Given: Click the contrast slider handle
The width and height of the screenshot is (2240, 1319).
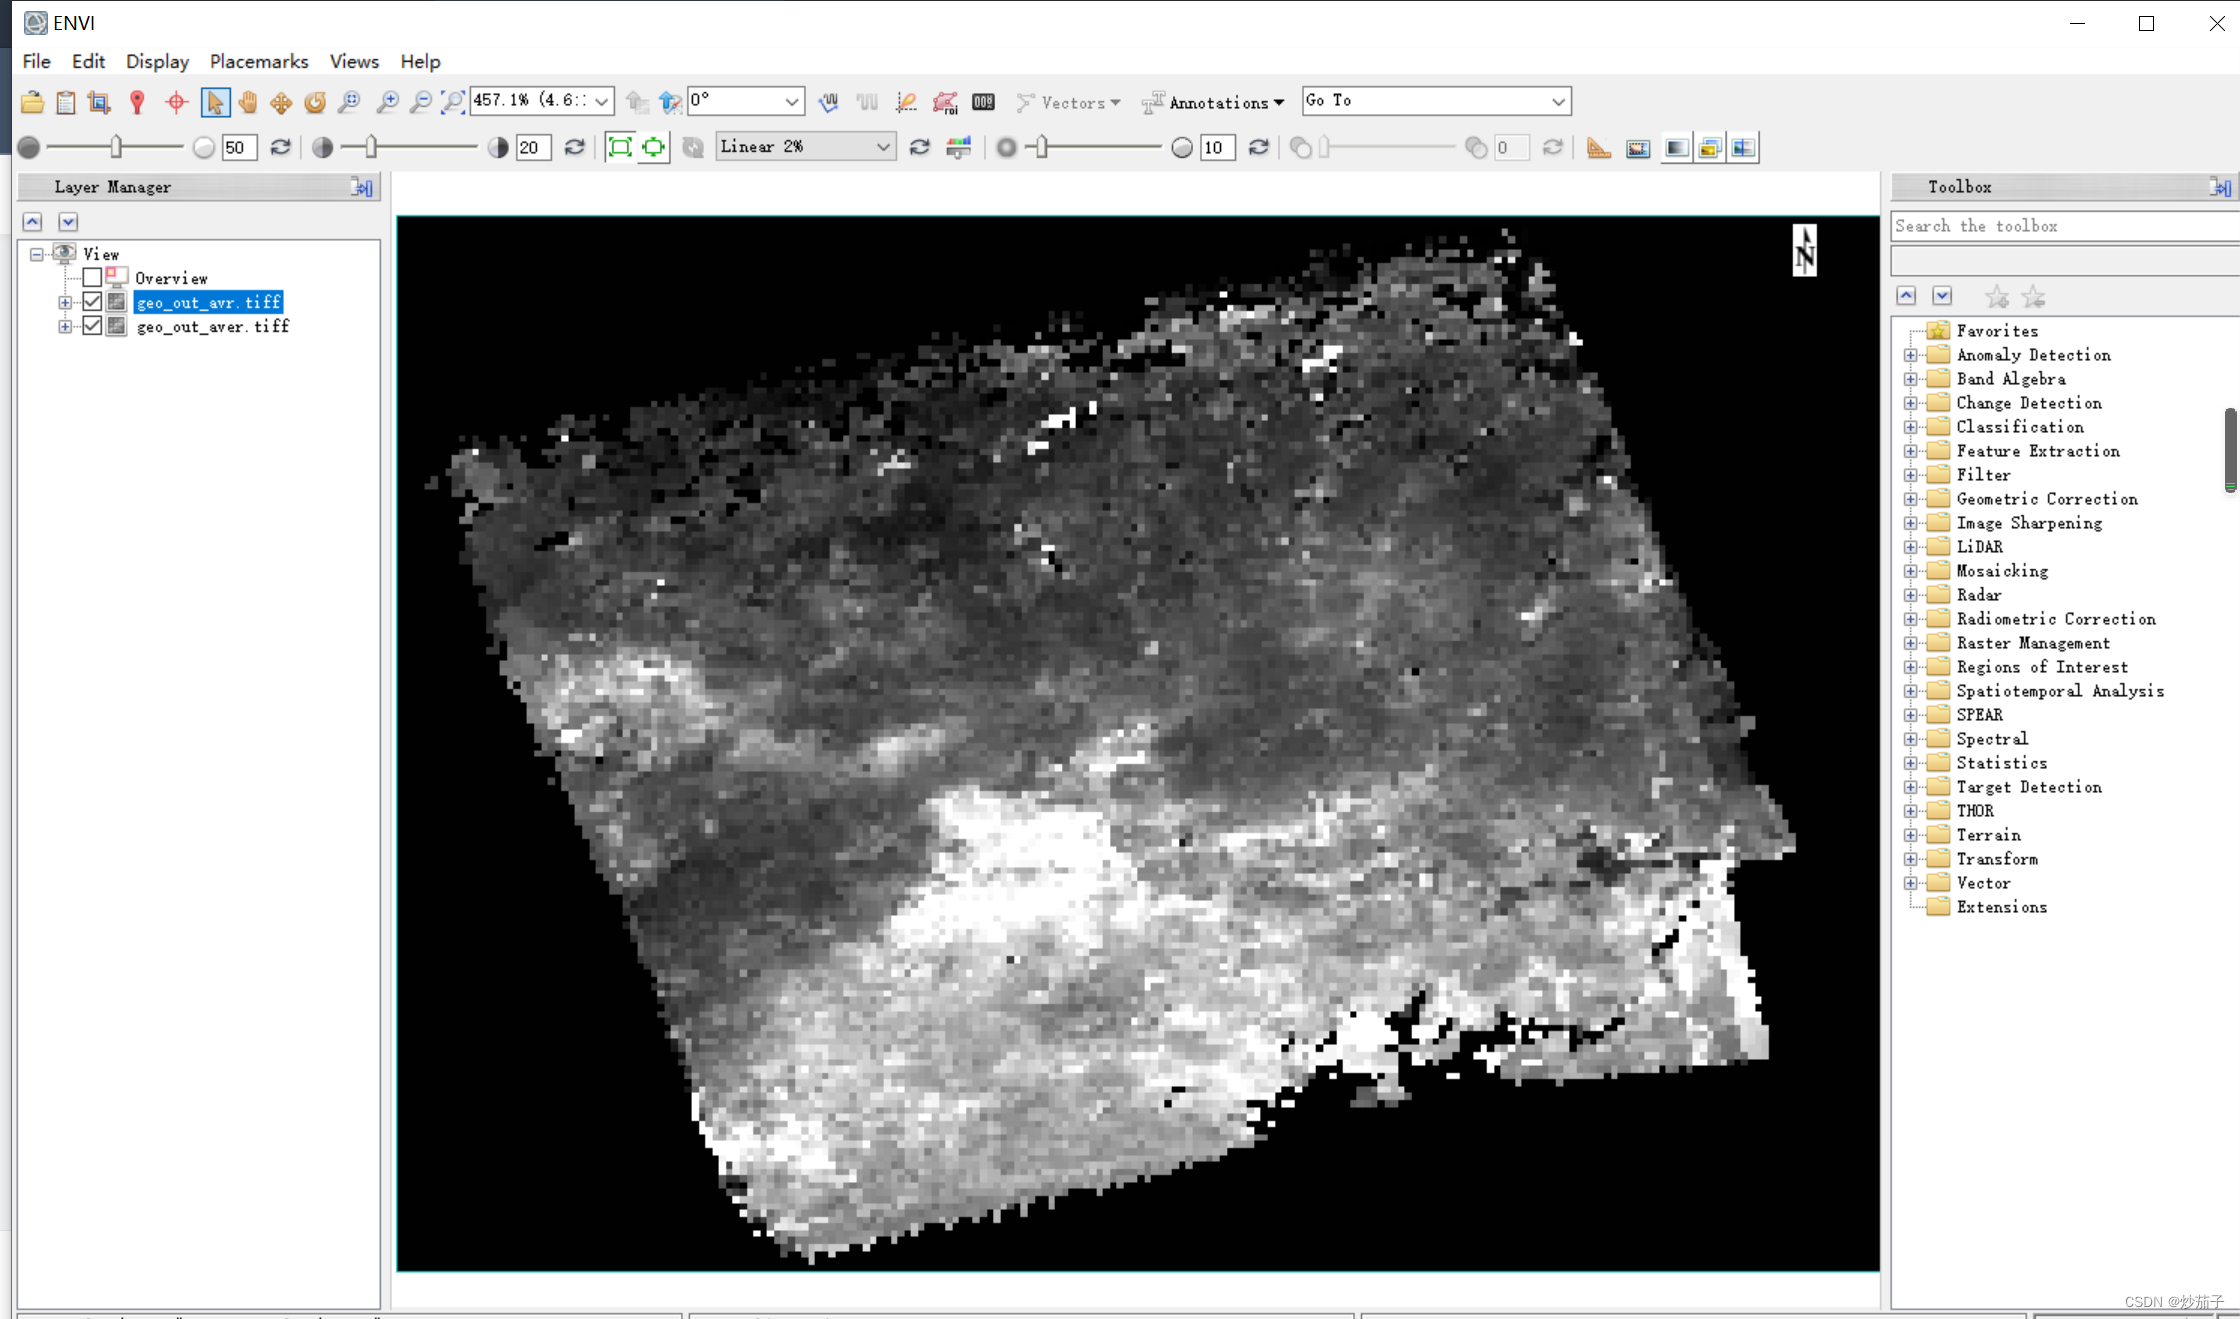Looking at the screenshot, I should [371, 148].
